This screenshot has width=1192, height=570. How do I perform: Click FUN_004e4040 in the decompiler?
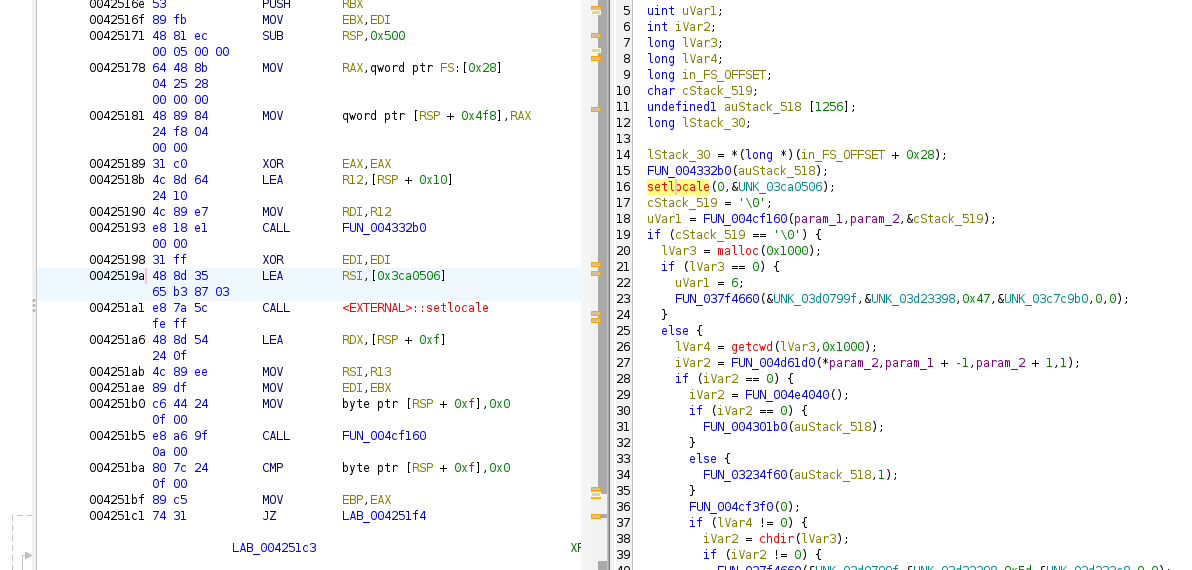tap(786, 394)
